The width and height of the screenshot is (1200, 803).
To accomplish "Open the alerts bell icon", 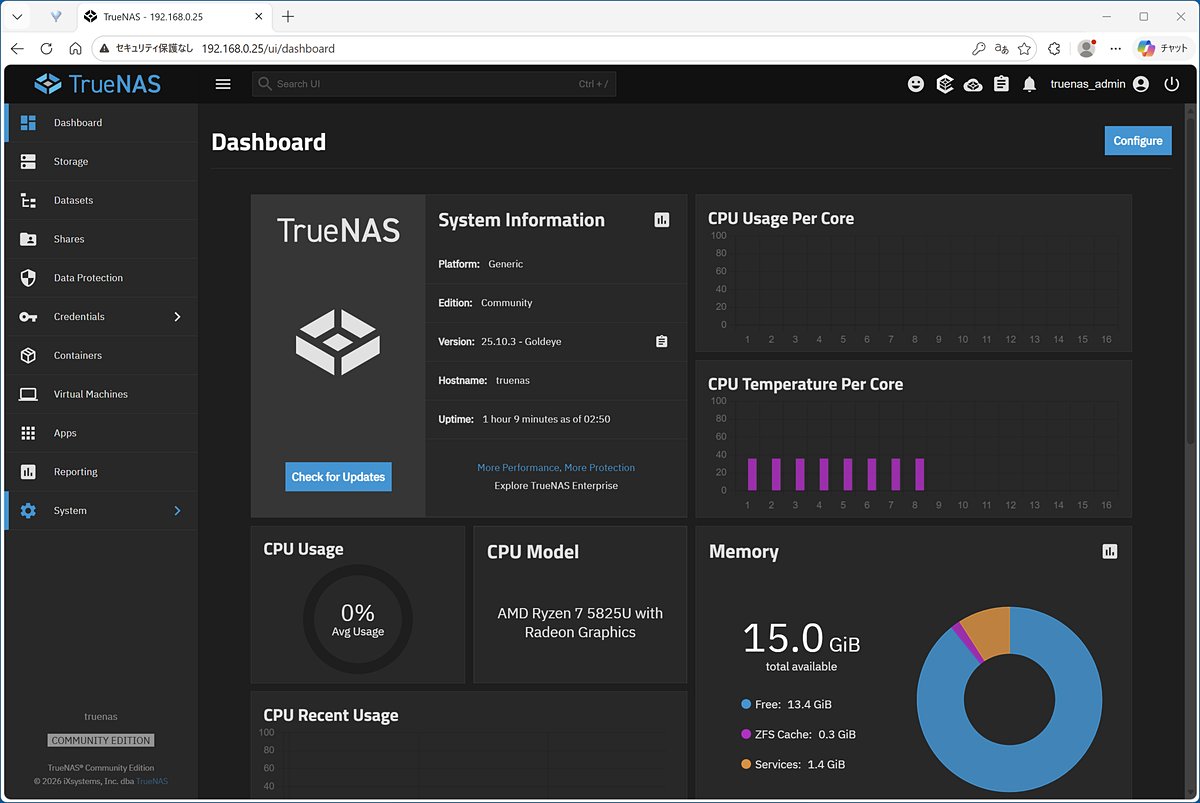I will click(1029, 85).
